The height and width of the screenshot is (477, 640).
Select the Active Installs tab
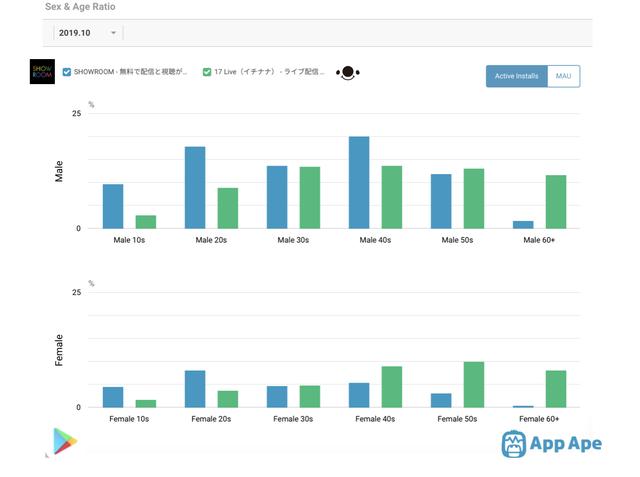click(517, 76)
